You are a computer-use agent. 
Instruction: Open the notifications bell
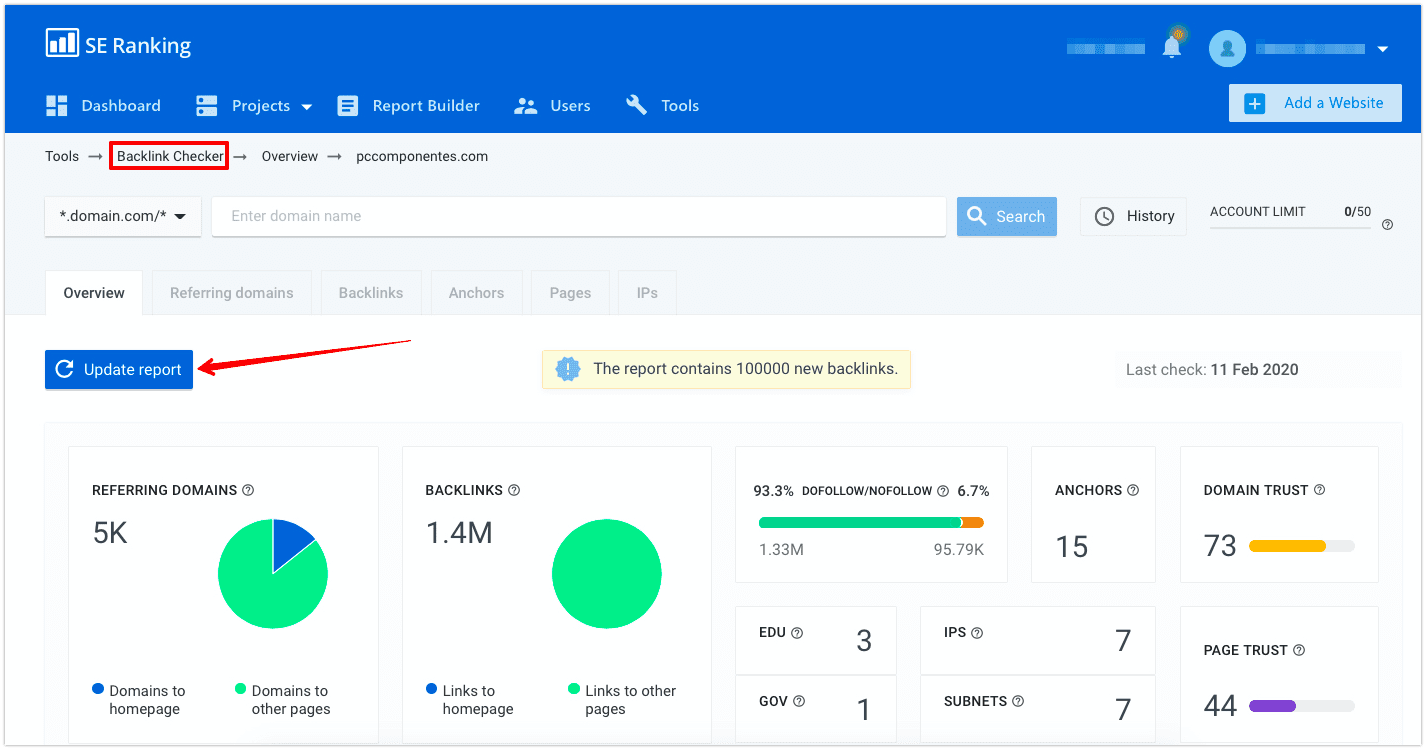coord(1172,47)
